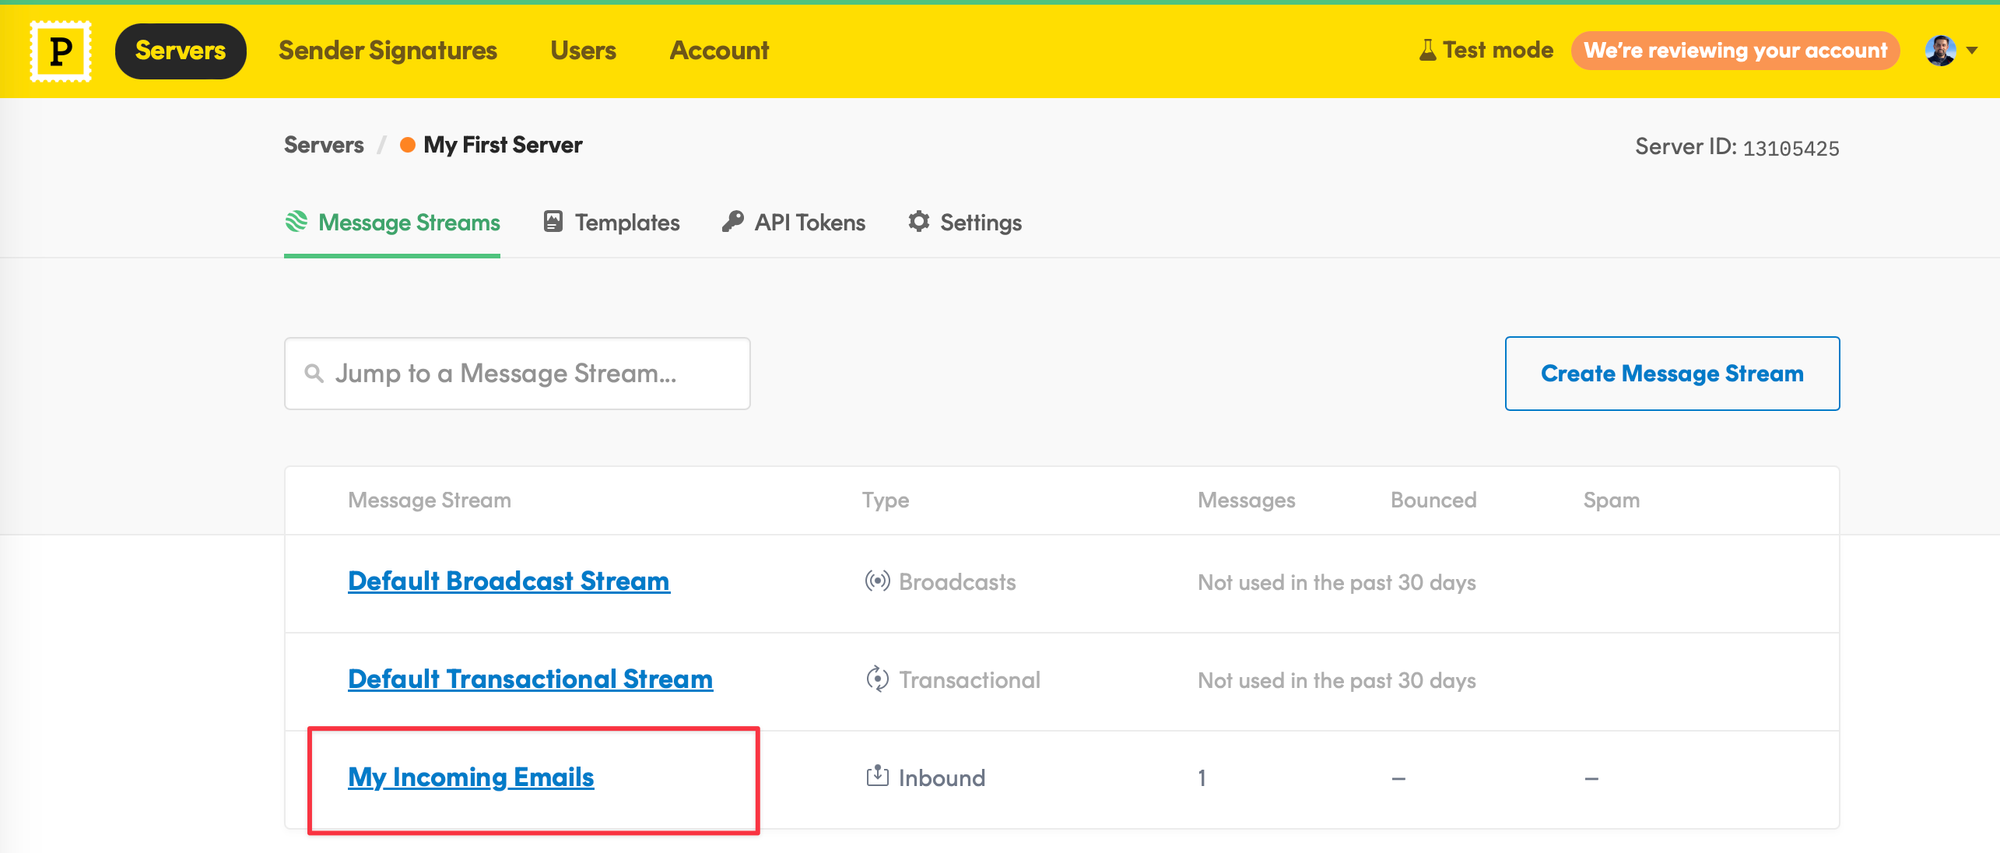Go to the Users page
2000x853 pixels.
coord(583,51)
